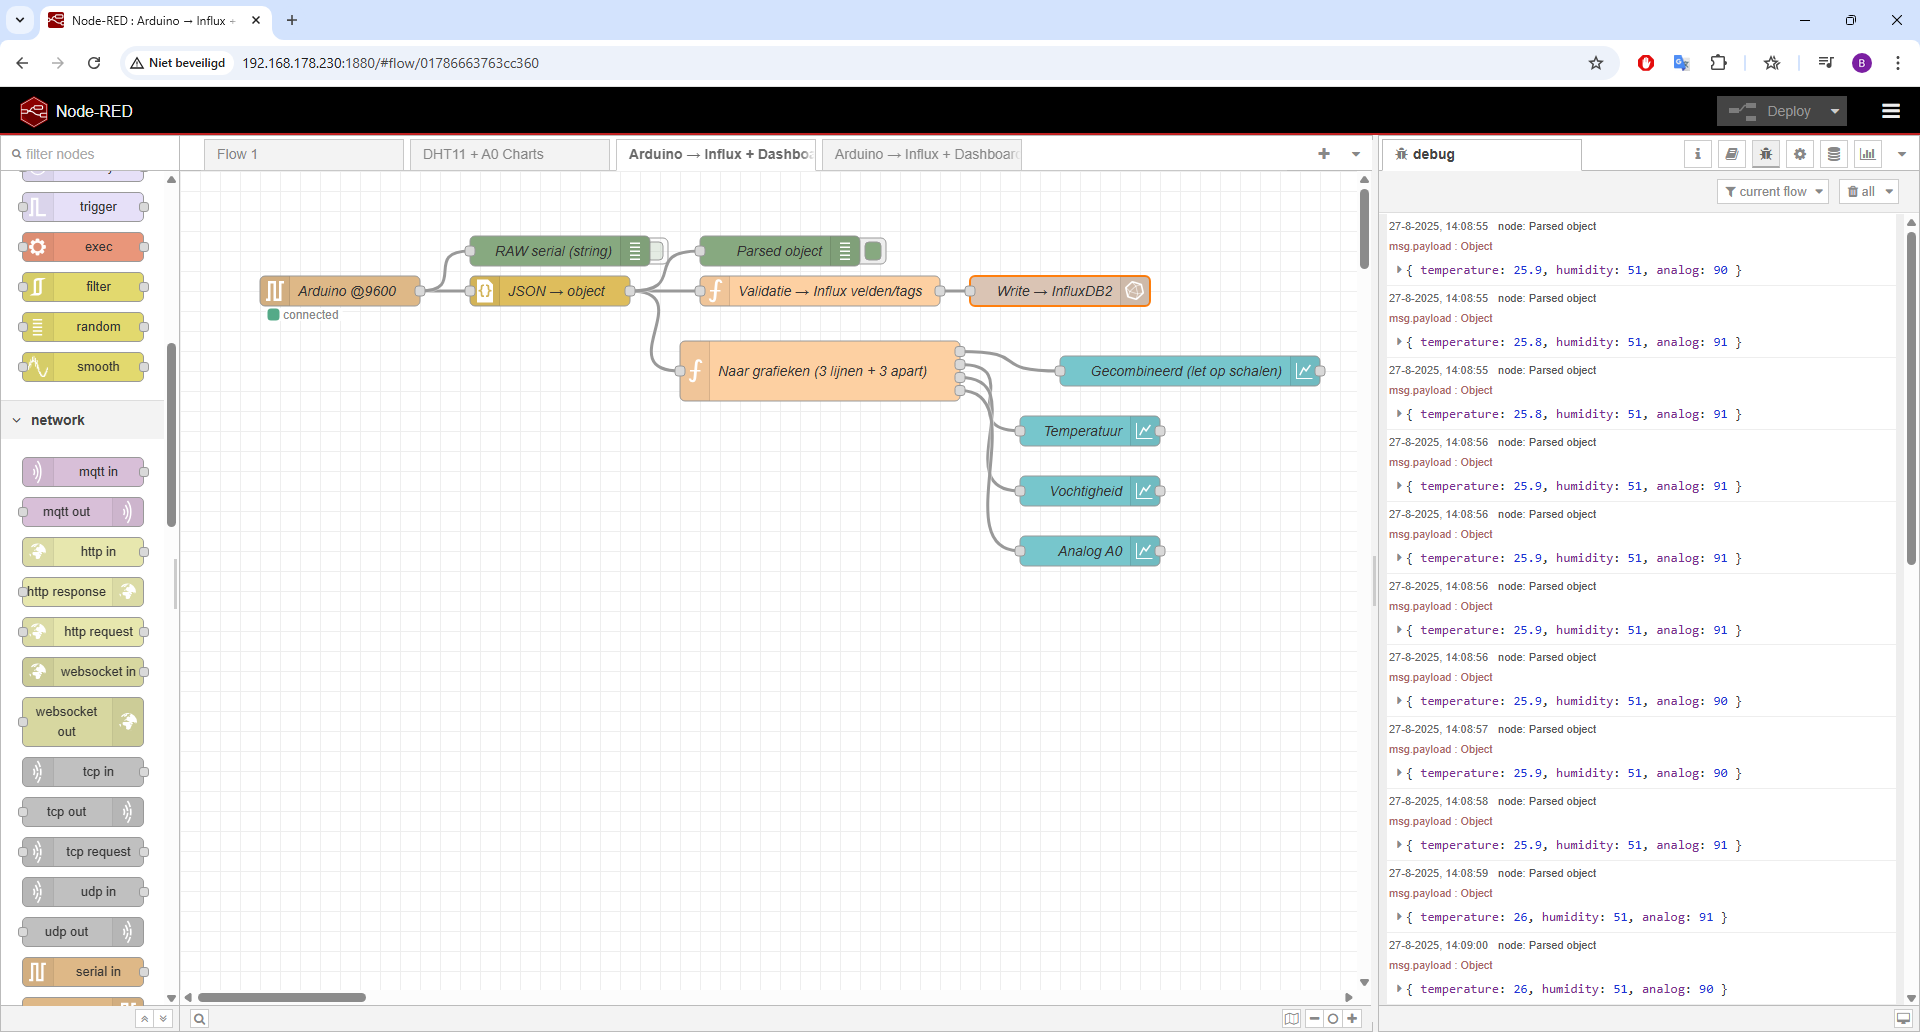
Task: Open context data database icon
Action: (x=1833, y=154)
